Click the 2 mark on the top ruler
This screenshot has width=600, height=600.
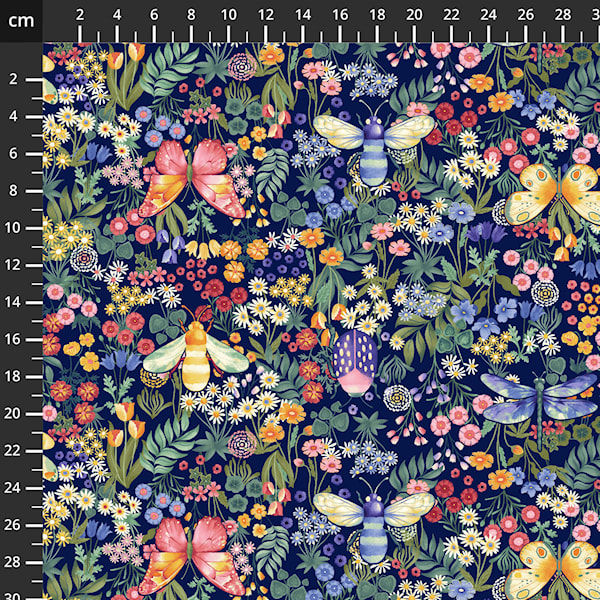(x=80, y=14)
